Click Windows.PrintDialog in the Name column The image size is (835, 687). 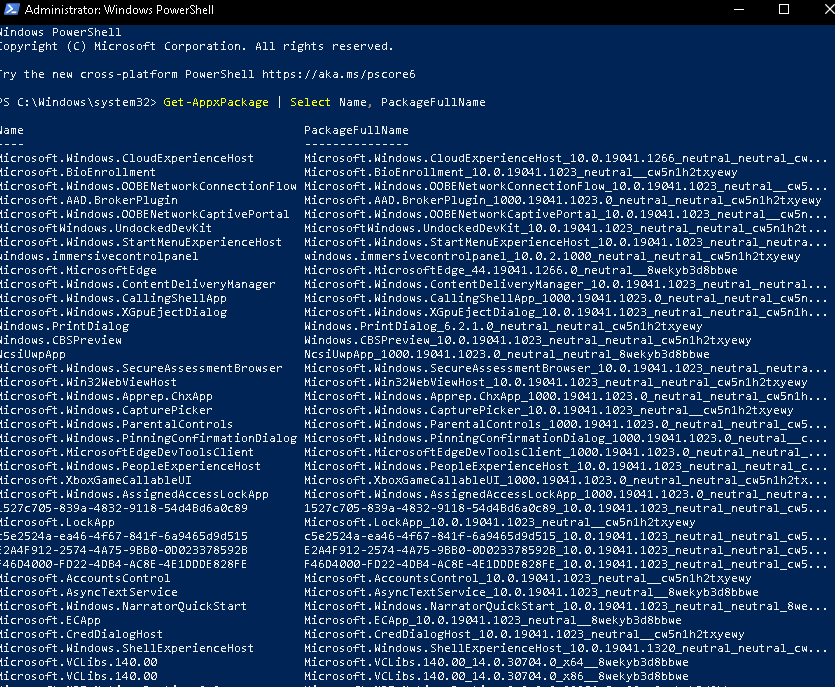coord(64,326)
